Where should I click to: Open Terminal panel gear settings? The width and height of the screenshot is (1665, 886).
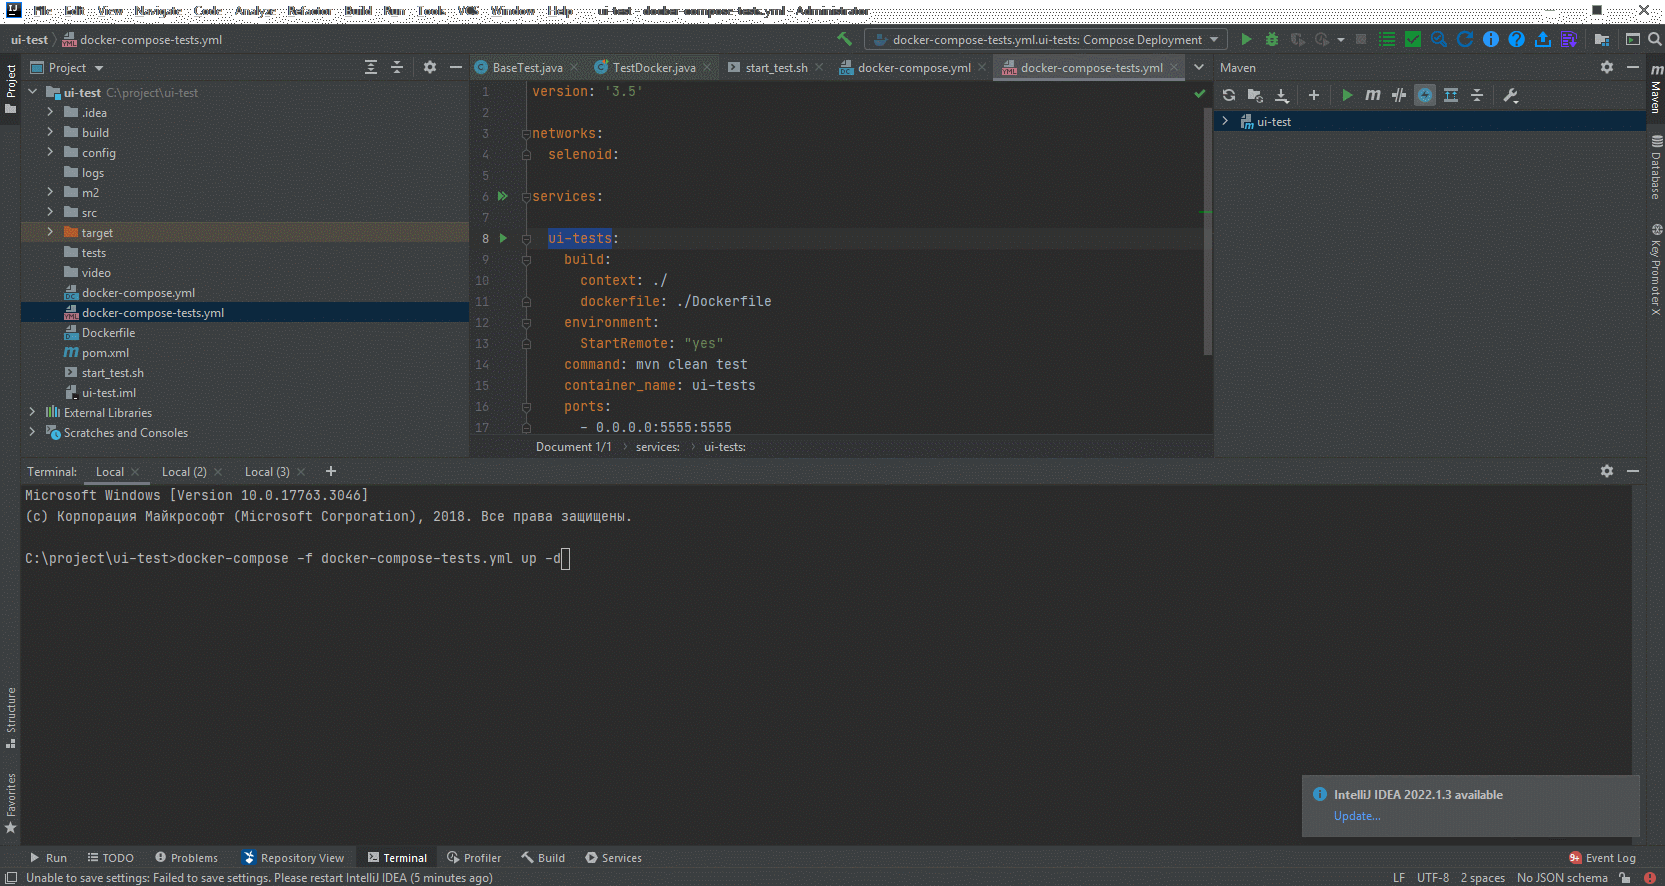1607,471
